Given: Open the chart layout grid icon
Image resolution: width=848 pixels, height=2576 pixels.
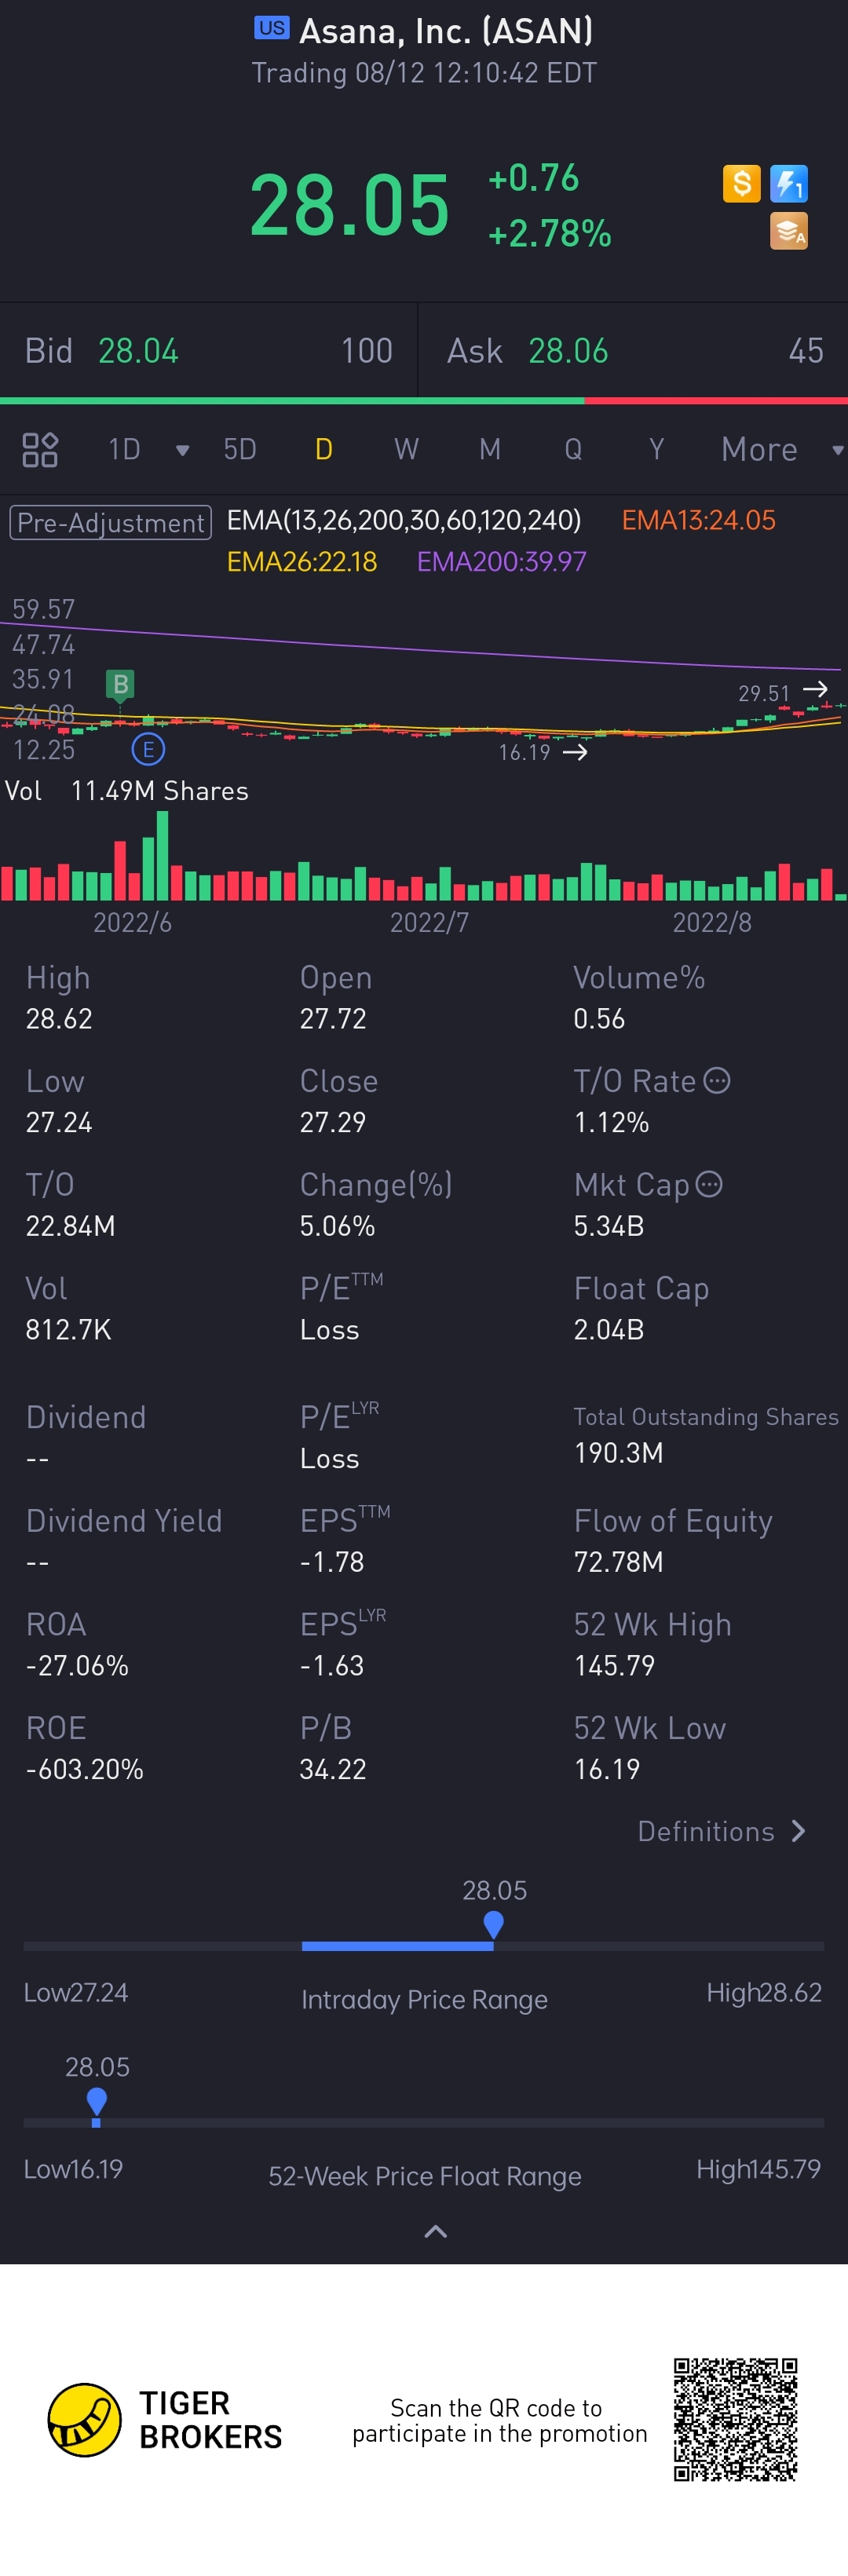Looking at the screenshot, I should pos(40,450).
